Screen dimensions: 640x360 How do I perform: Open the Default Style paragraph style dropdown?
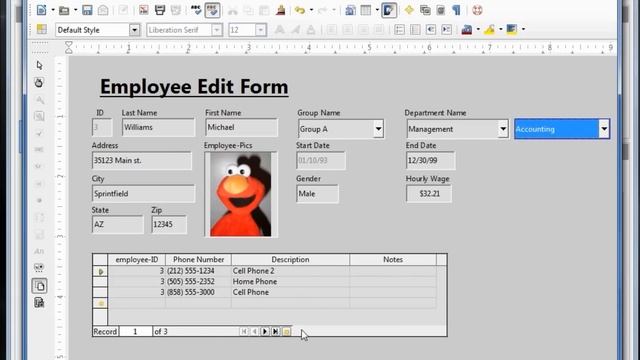(134, 30)
